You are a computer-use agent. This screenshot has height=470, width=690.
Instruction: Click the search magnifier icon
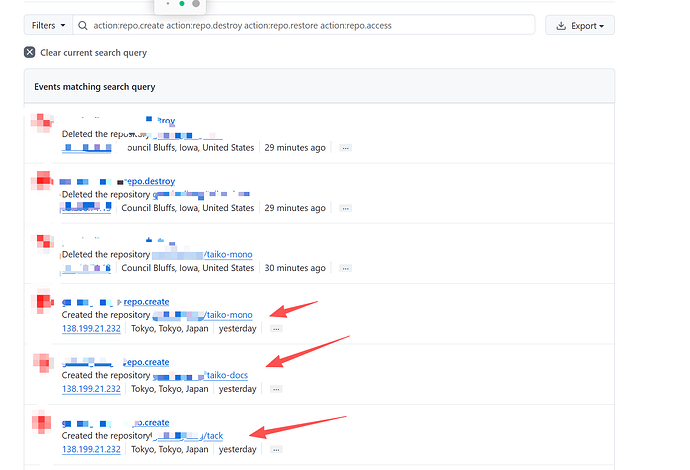tap(83, 26)
